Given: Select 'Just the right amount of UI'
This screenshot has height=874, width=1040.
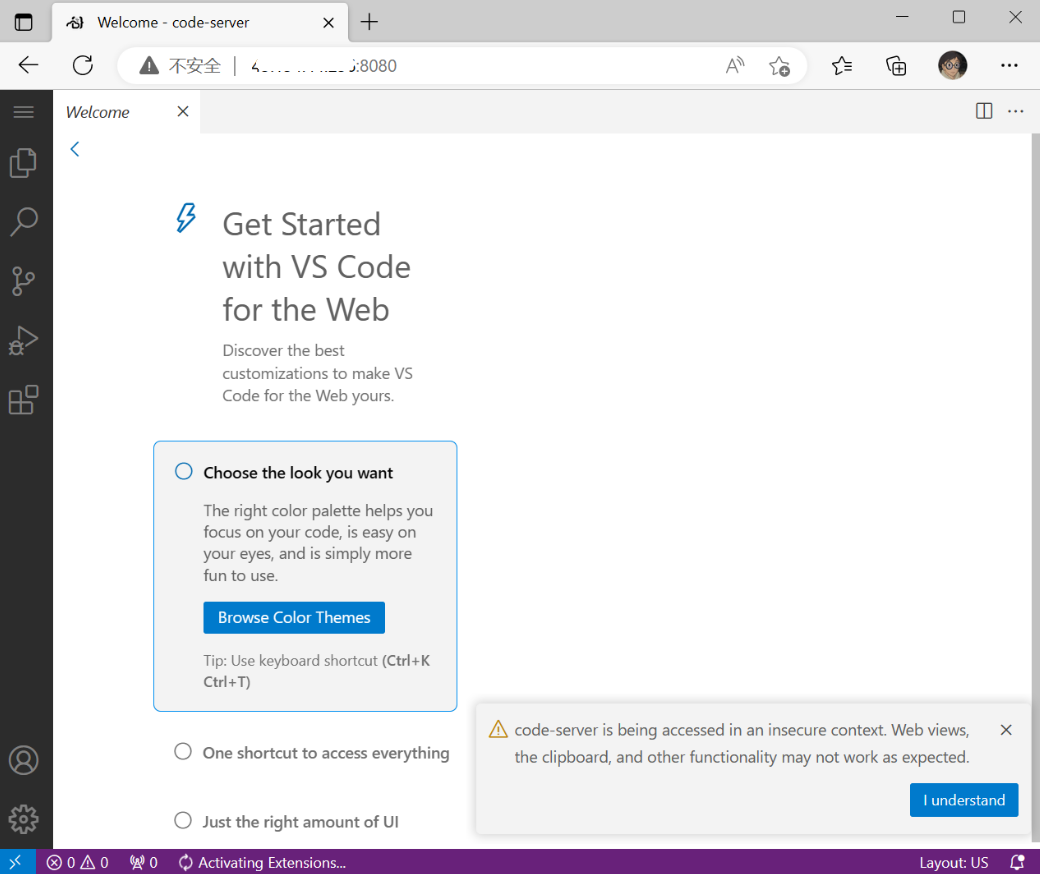Looking at the screenshot, I should click(x=300, y=821).
